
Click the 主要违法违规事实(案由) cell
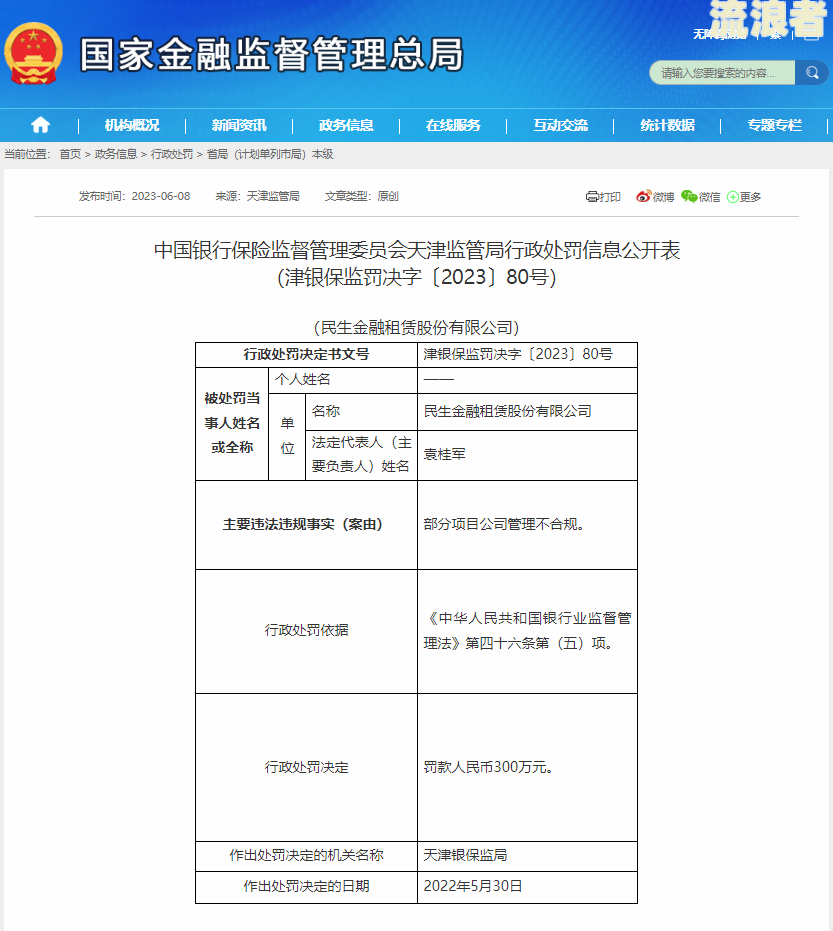coord(306,525)
